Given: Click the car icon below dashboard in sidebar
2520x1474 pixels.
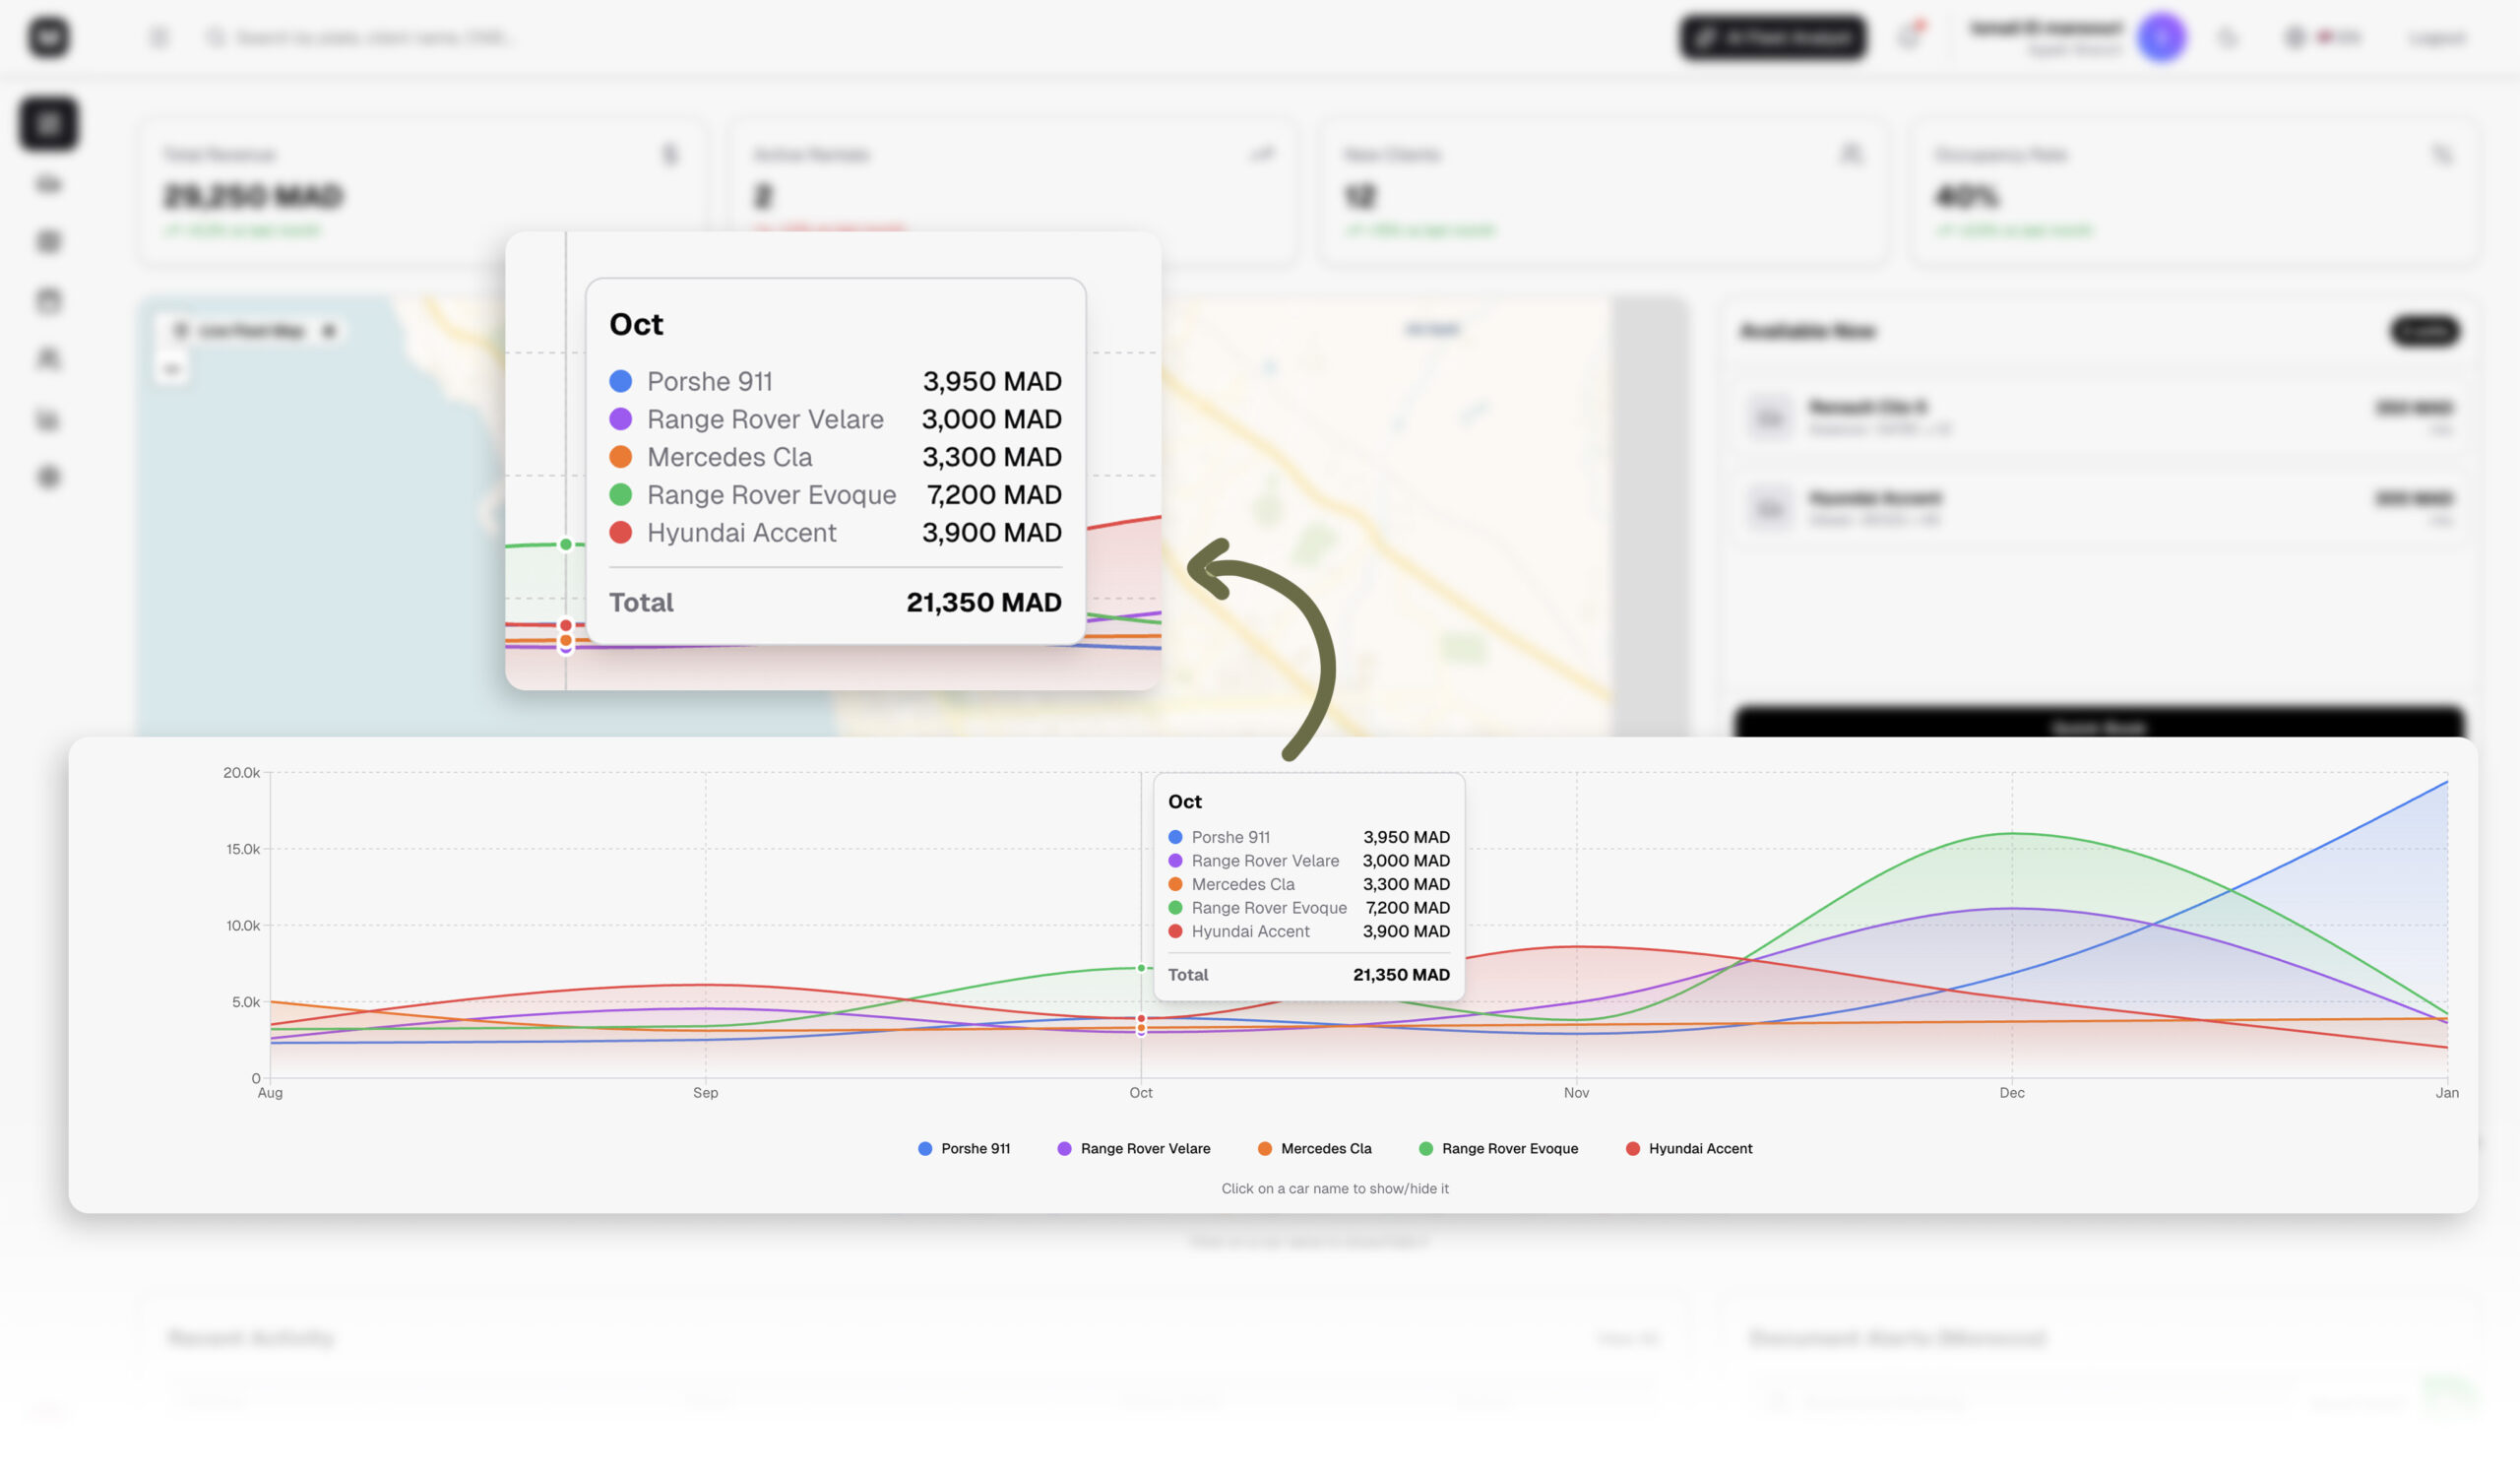Looking at the screenshot, I should click(48, 183).
